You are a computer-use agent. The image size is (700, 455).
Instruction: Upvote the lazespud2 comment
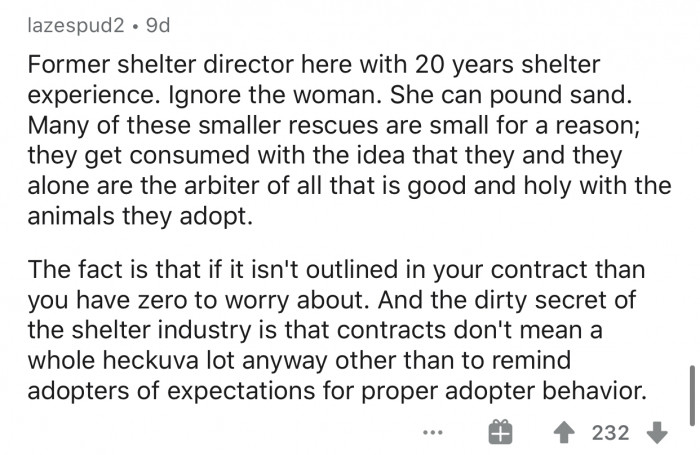565,432
